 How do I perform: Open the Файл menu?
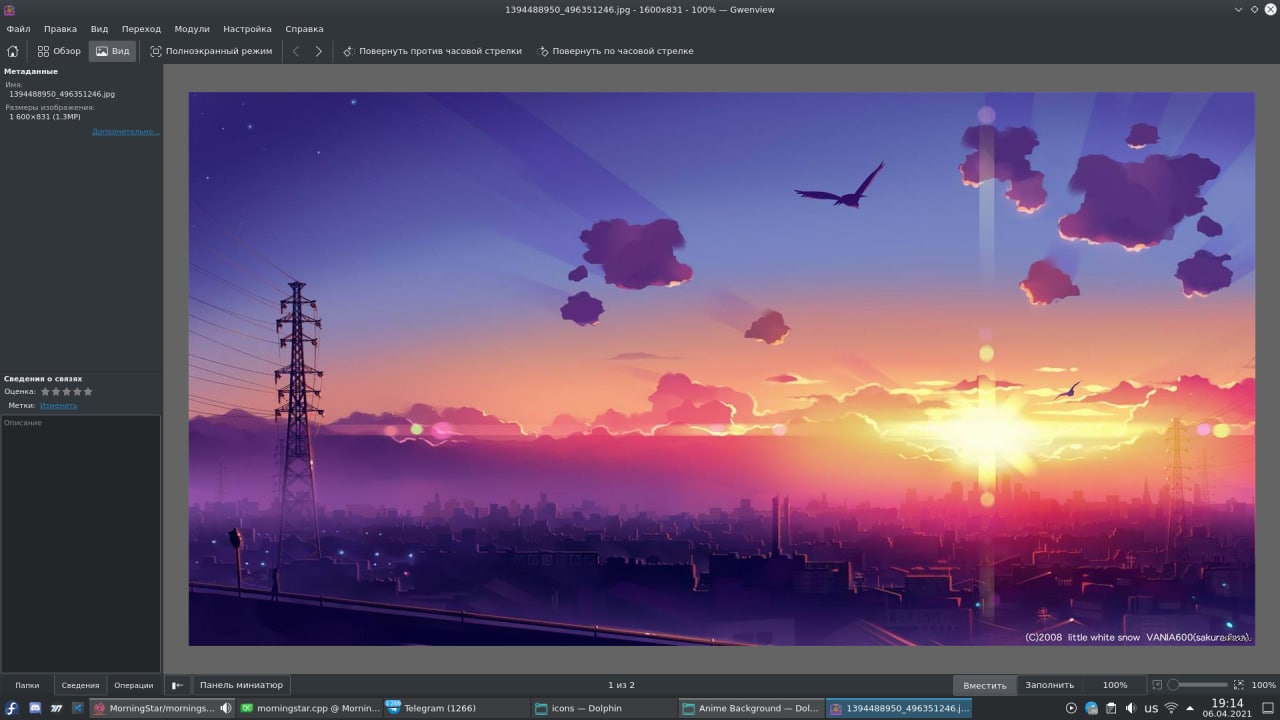point(18,29)
